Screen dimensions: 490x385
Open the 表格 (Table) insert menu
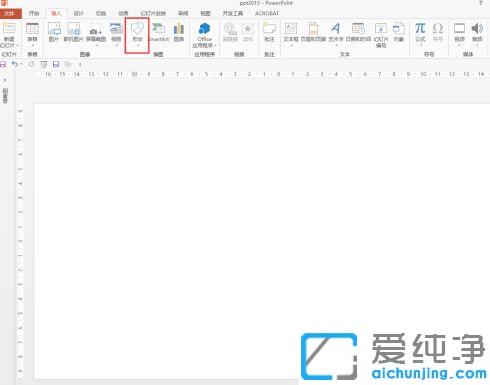tap(32, 33)
